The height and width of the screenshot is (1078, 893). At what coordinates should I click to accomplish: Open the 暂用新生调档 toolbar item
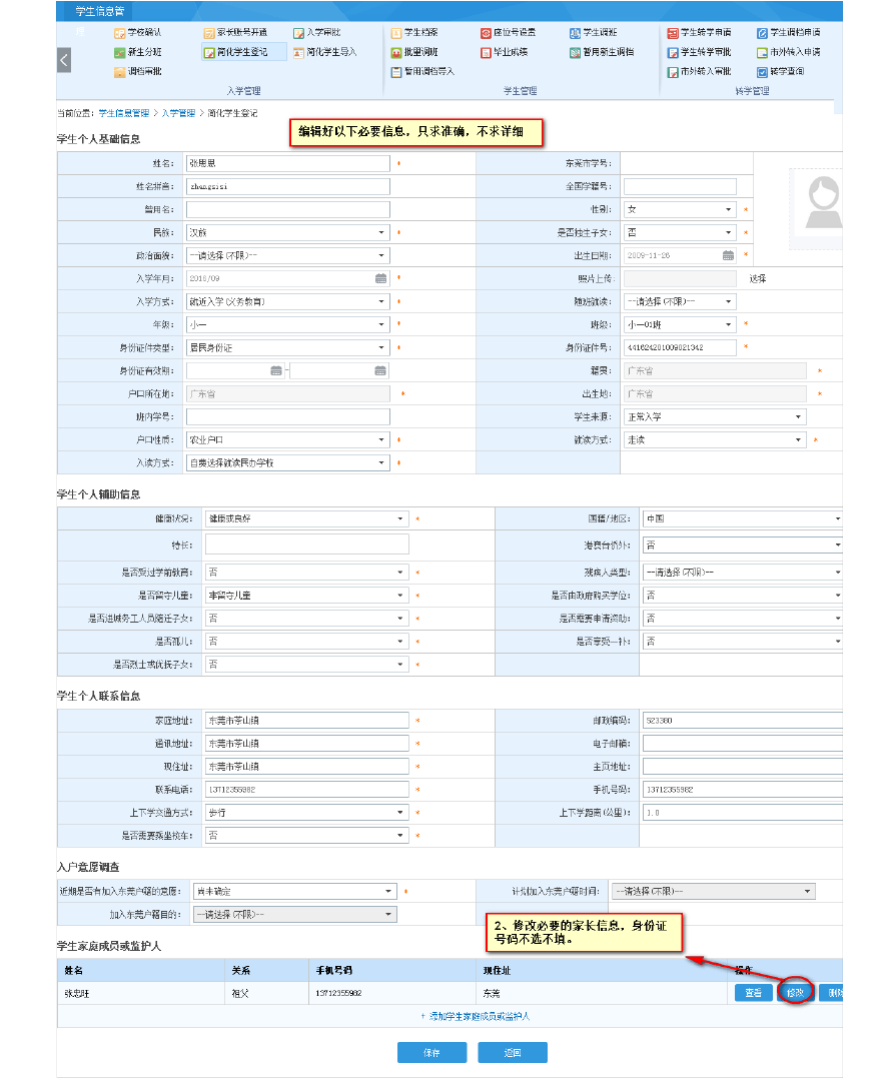click(601, 52)
